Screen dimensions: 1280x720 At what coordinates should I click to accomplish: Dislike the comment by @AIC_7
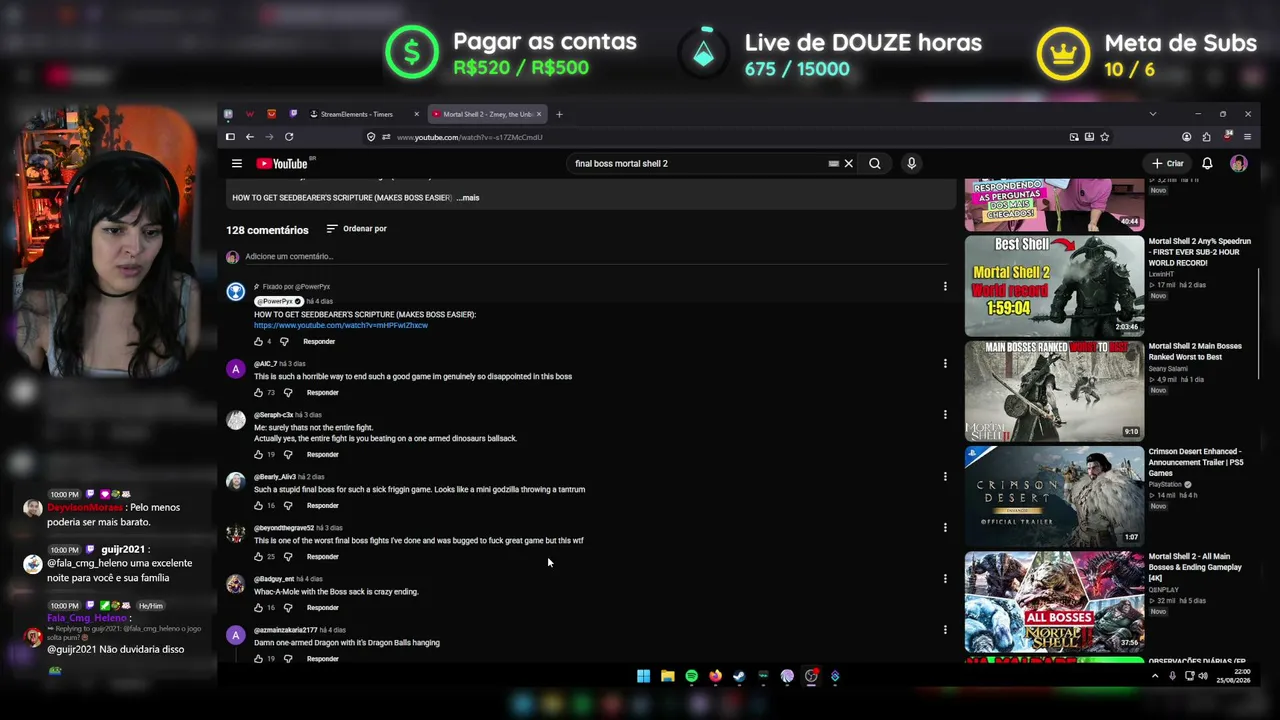click(287, 393)
